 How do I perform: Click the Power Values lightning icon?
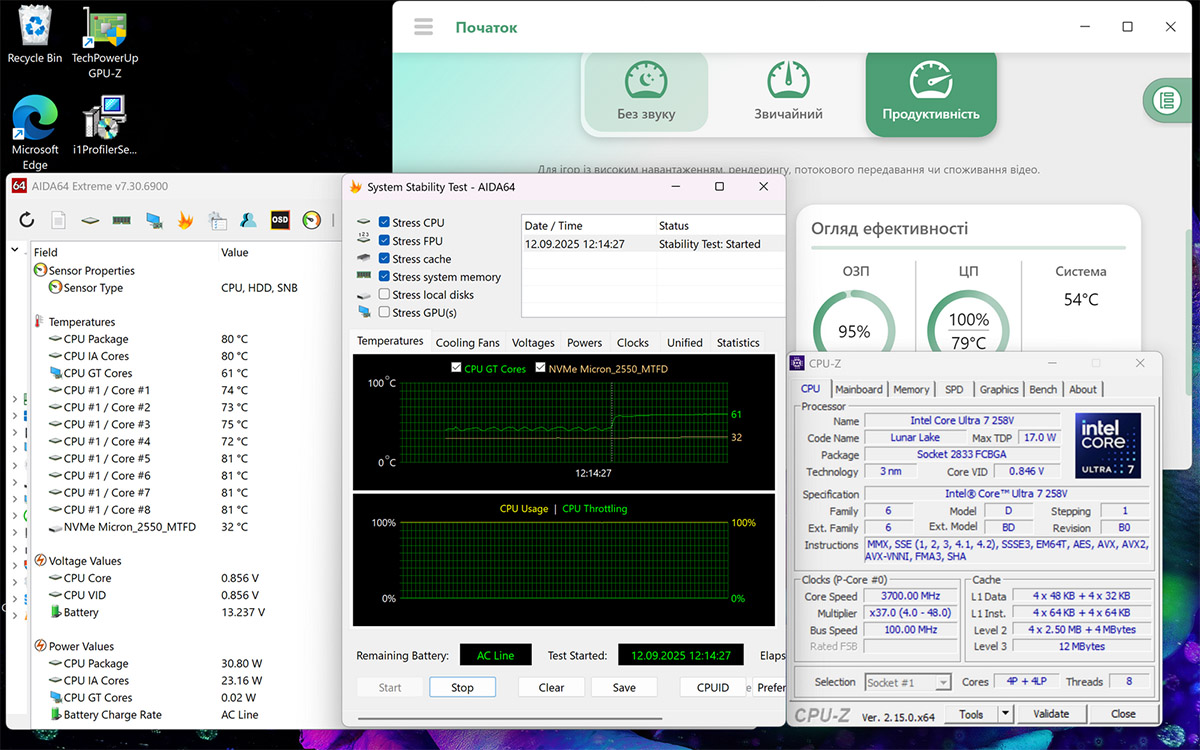pos(40,646)
